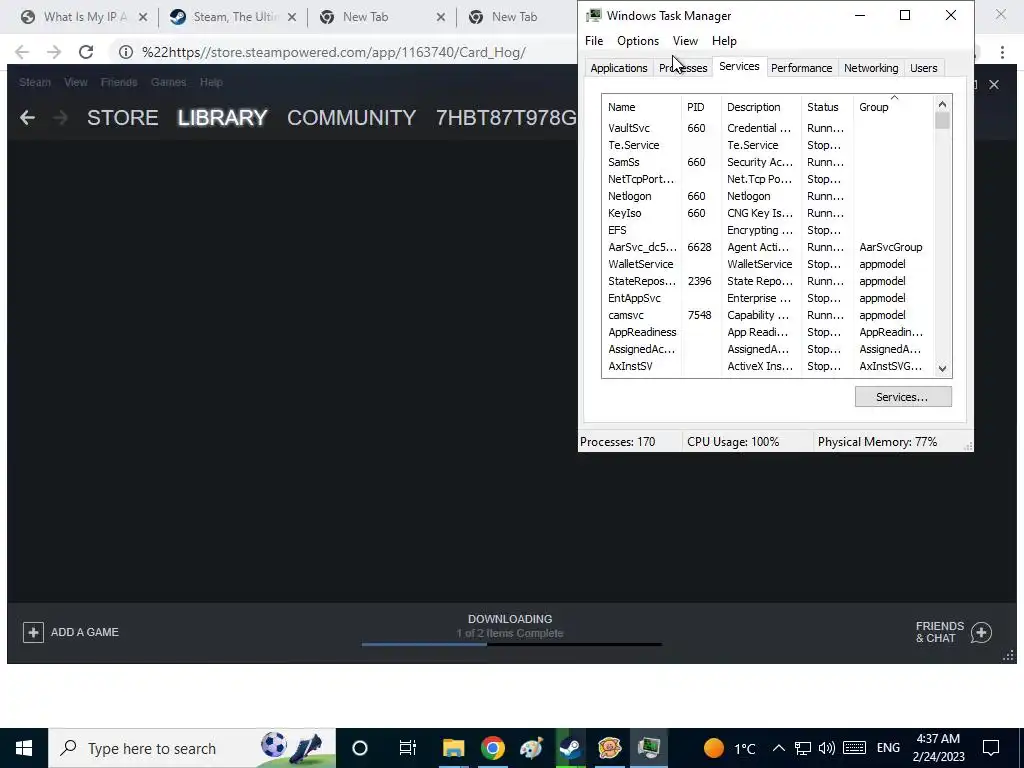Open File Explorer from the taskbar
The image size is (1024, 768).
[x=453, y=748]
